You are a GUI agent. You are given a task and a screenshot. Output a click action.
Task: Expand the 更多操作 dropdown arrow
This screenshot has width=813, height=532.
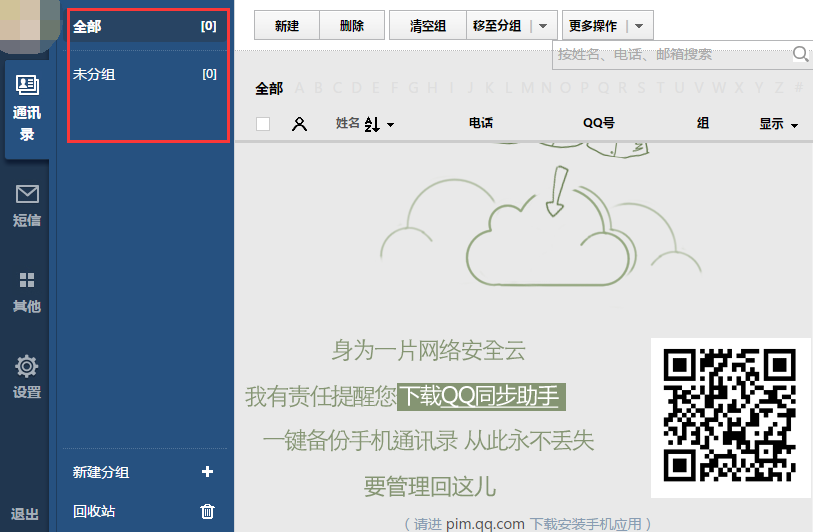[639, 26]
